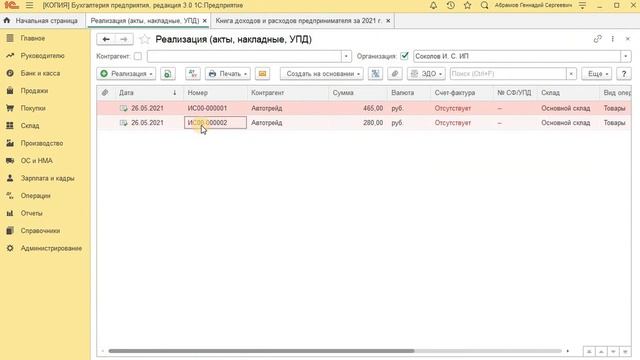Click copy document icon next to Реализация
The image size is (640, 360).
pyautogui.click(x=167, y=73)
